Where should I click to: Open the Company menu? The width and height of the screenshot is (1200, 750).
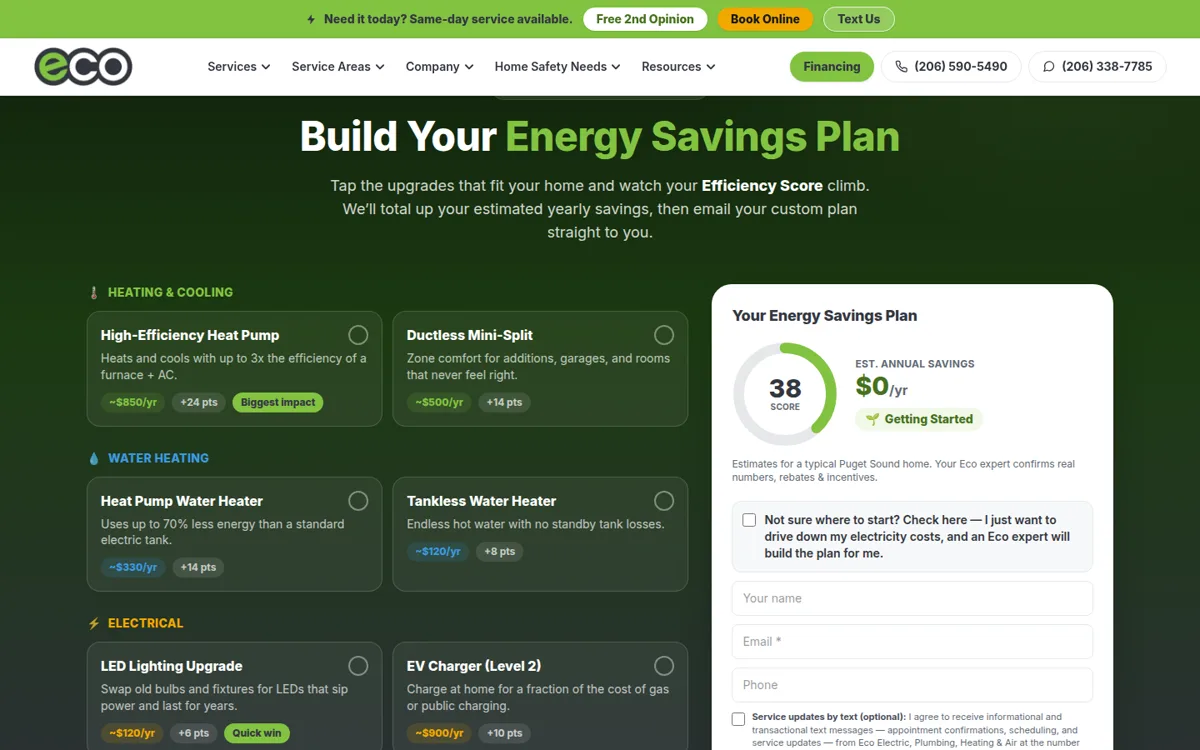coord(440,67)
